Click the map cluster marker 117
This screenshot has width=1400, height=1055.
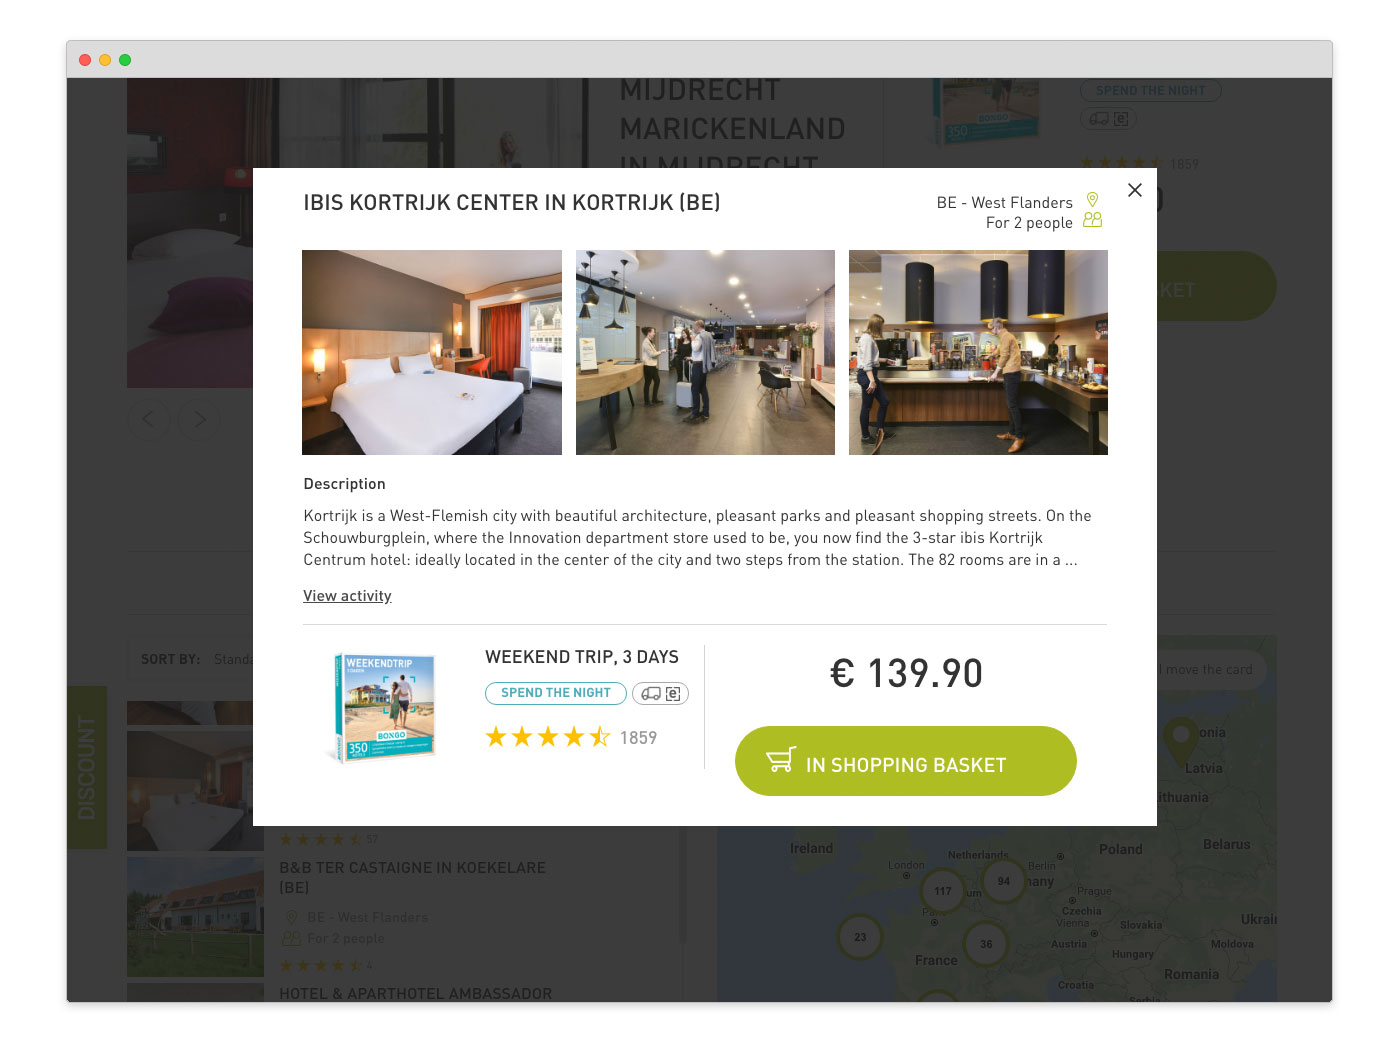coord(943,891)
